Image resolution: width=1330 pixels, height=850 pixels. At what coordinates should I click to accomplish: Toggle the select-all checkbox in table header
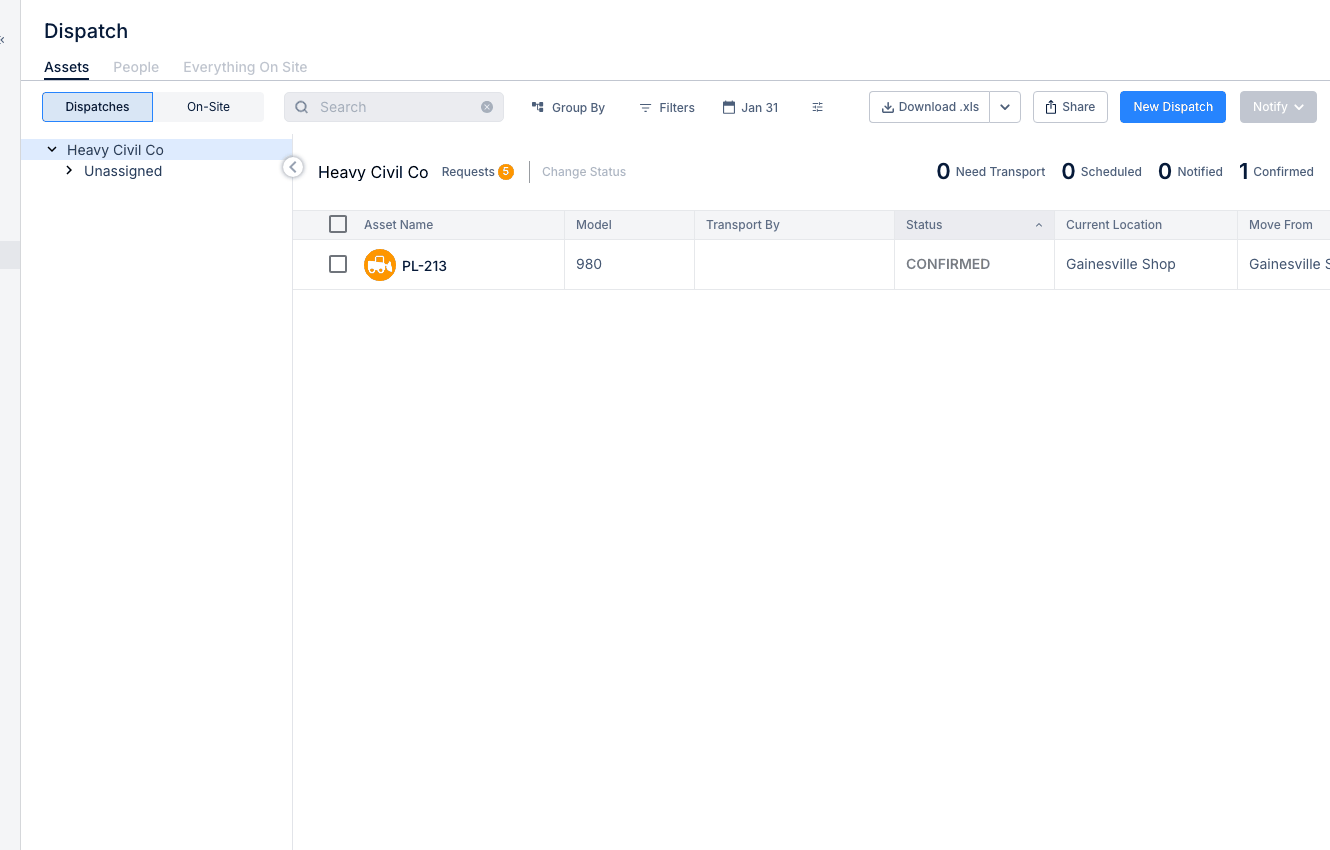point(337,224)
